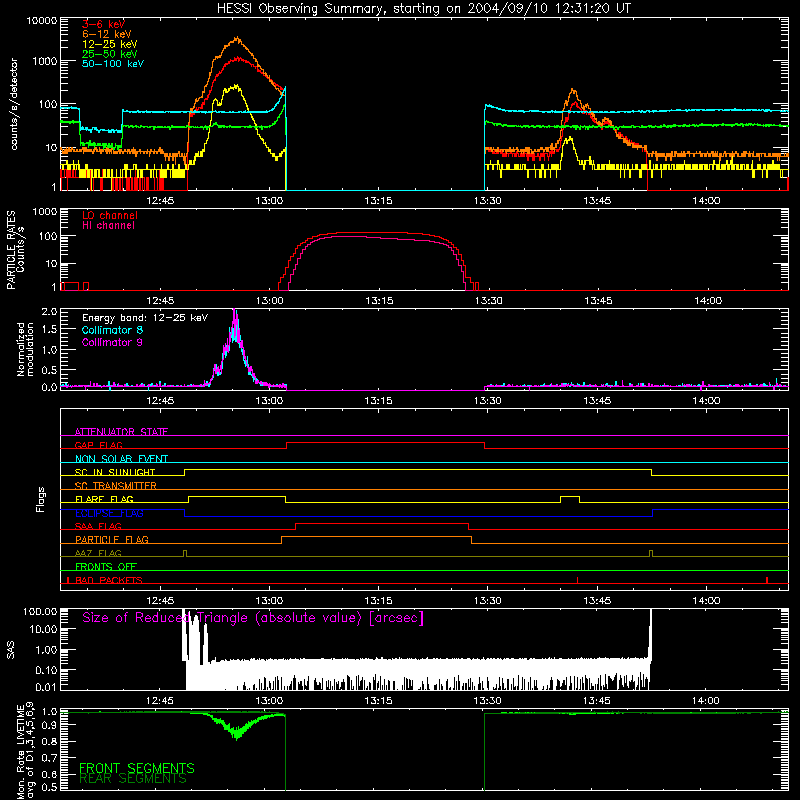Screen dimensions: 800x800
Task: Select the GAP_FLAG label
Action: pos(99,445)
